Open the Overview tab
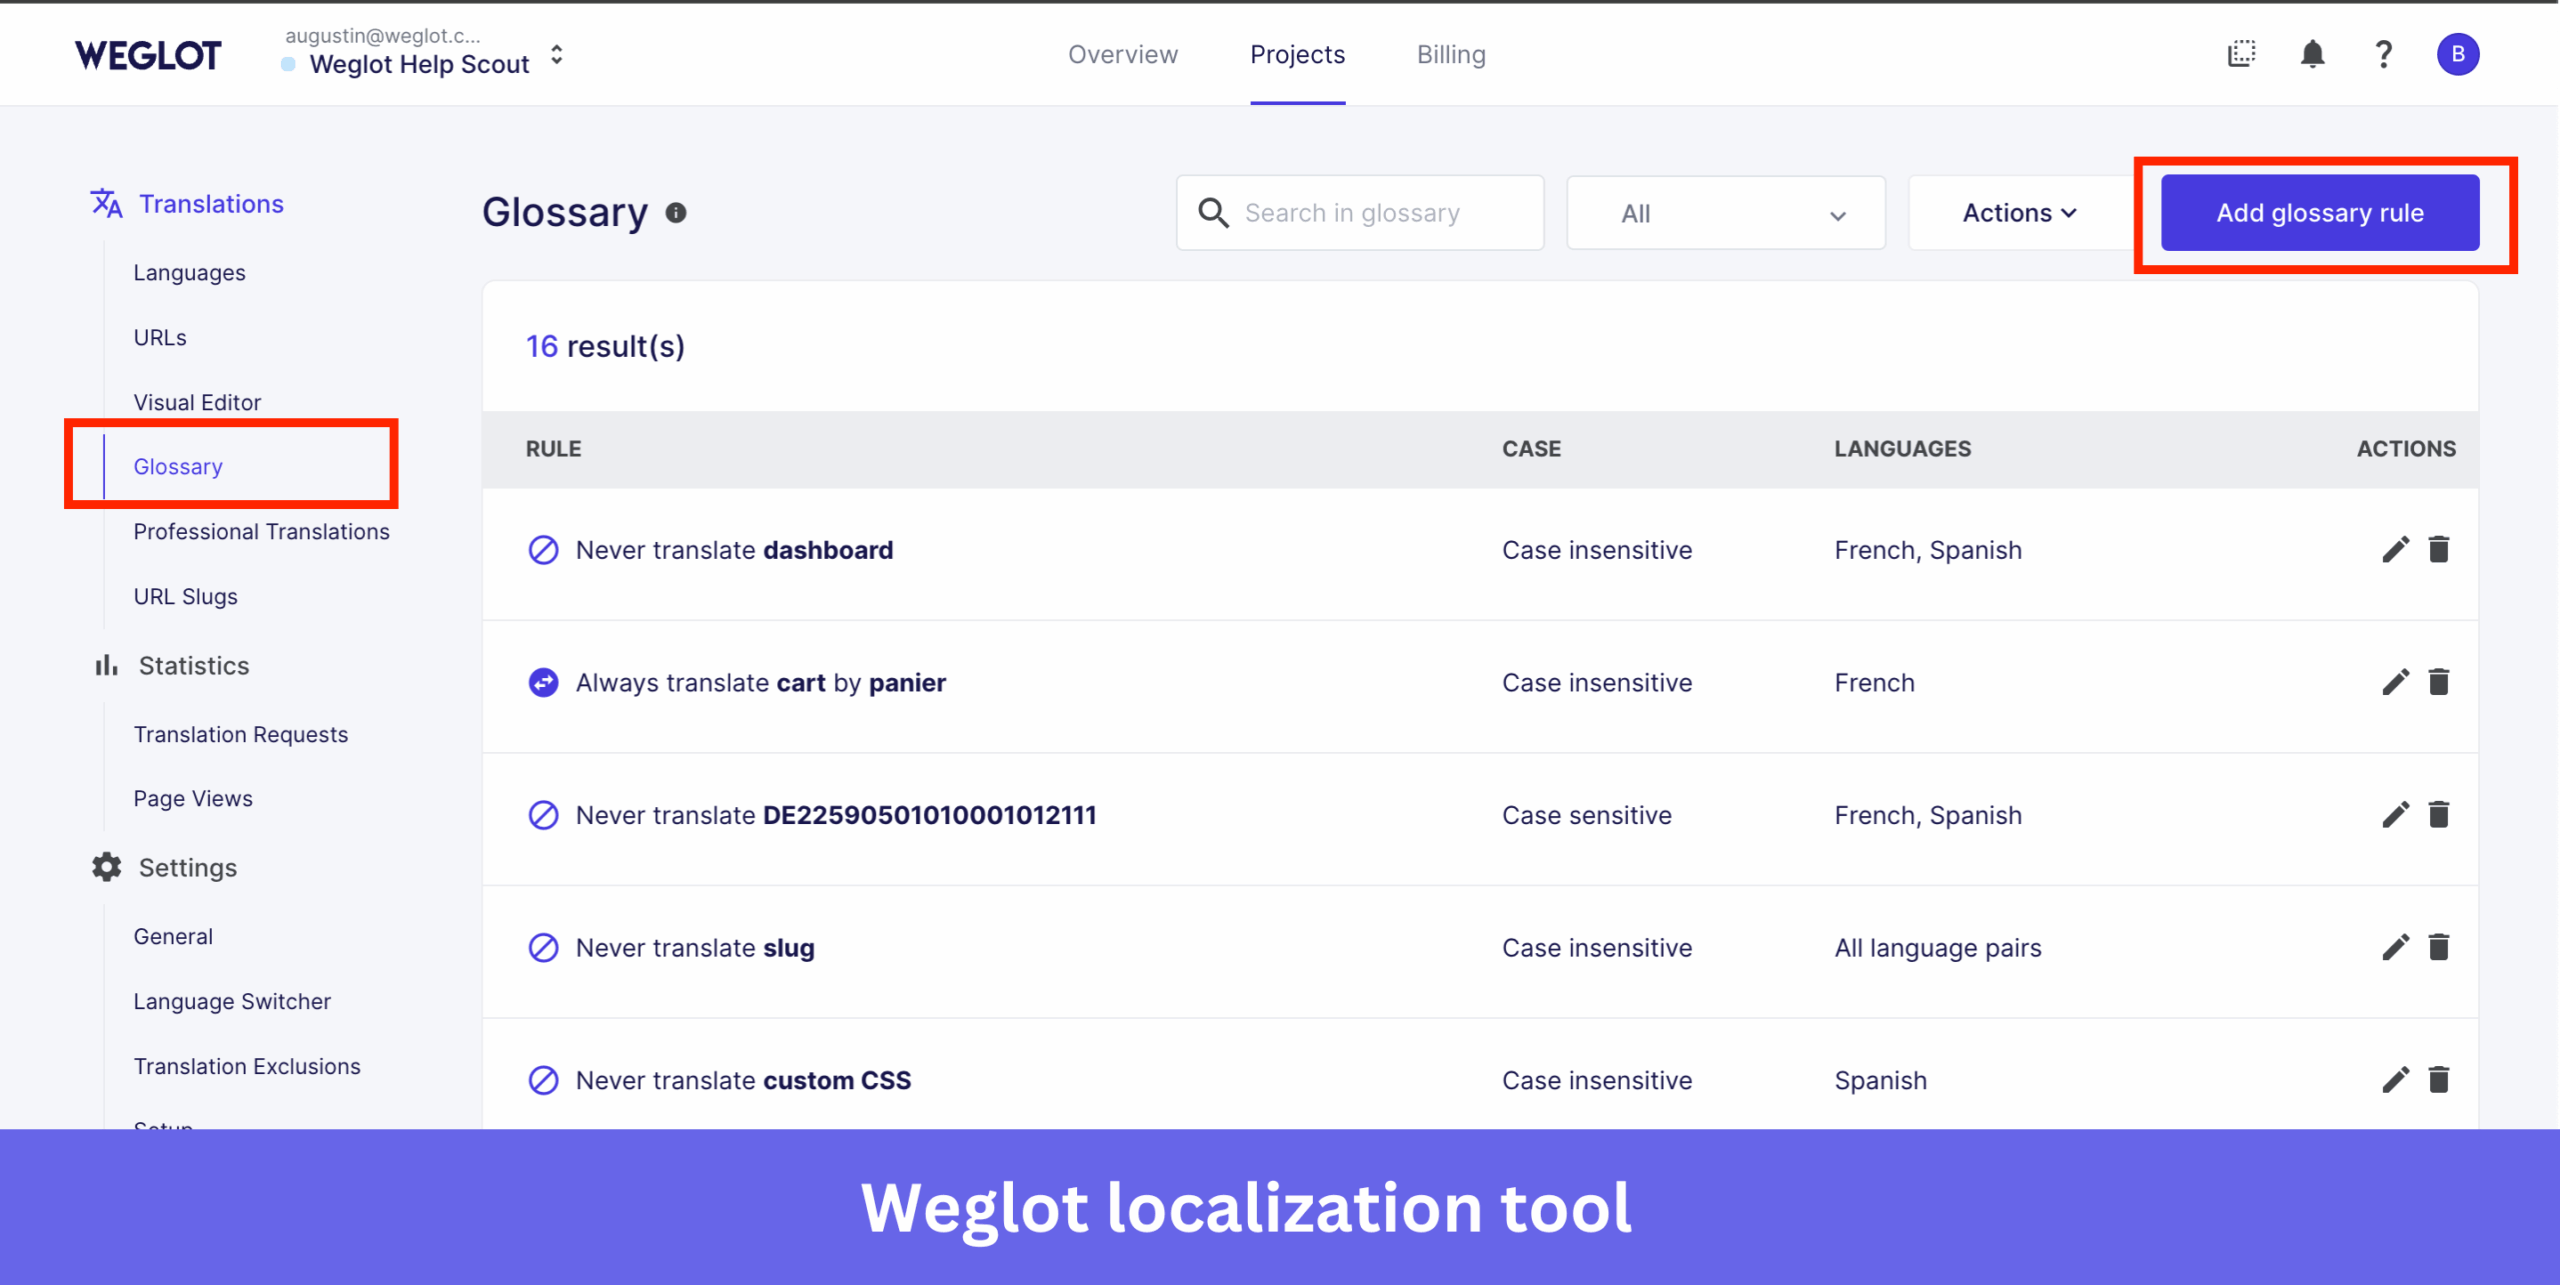Image resolution: width=2560 pixels, height=1285 pixels. [1122, 54]
